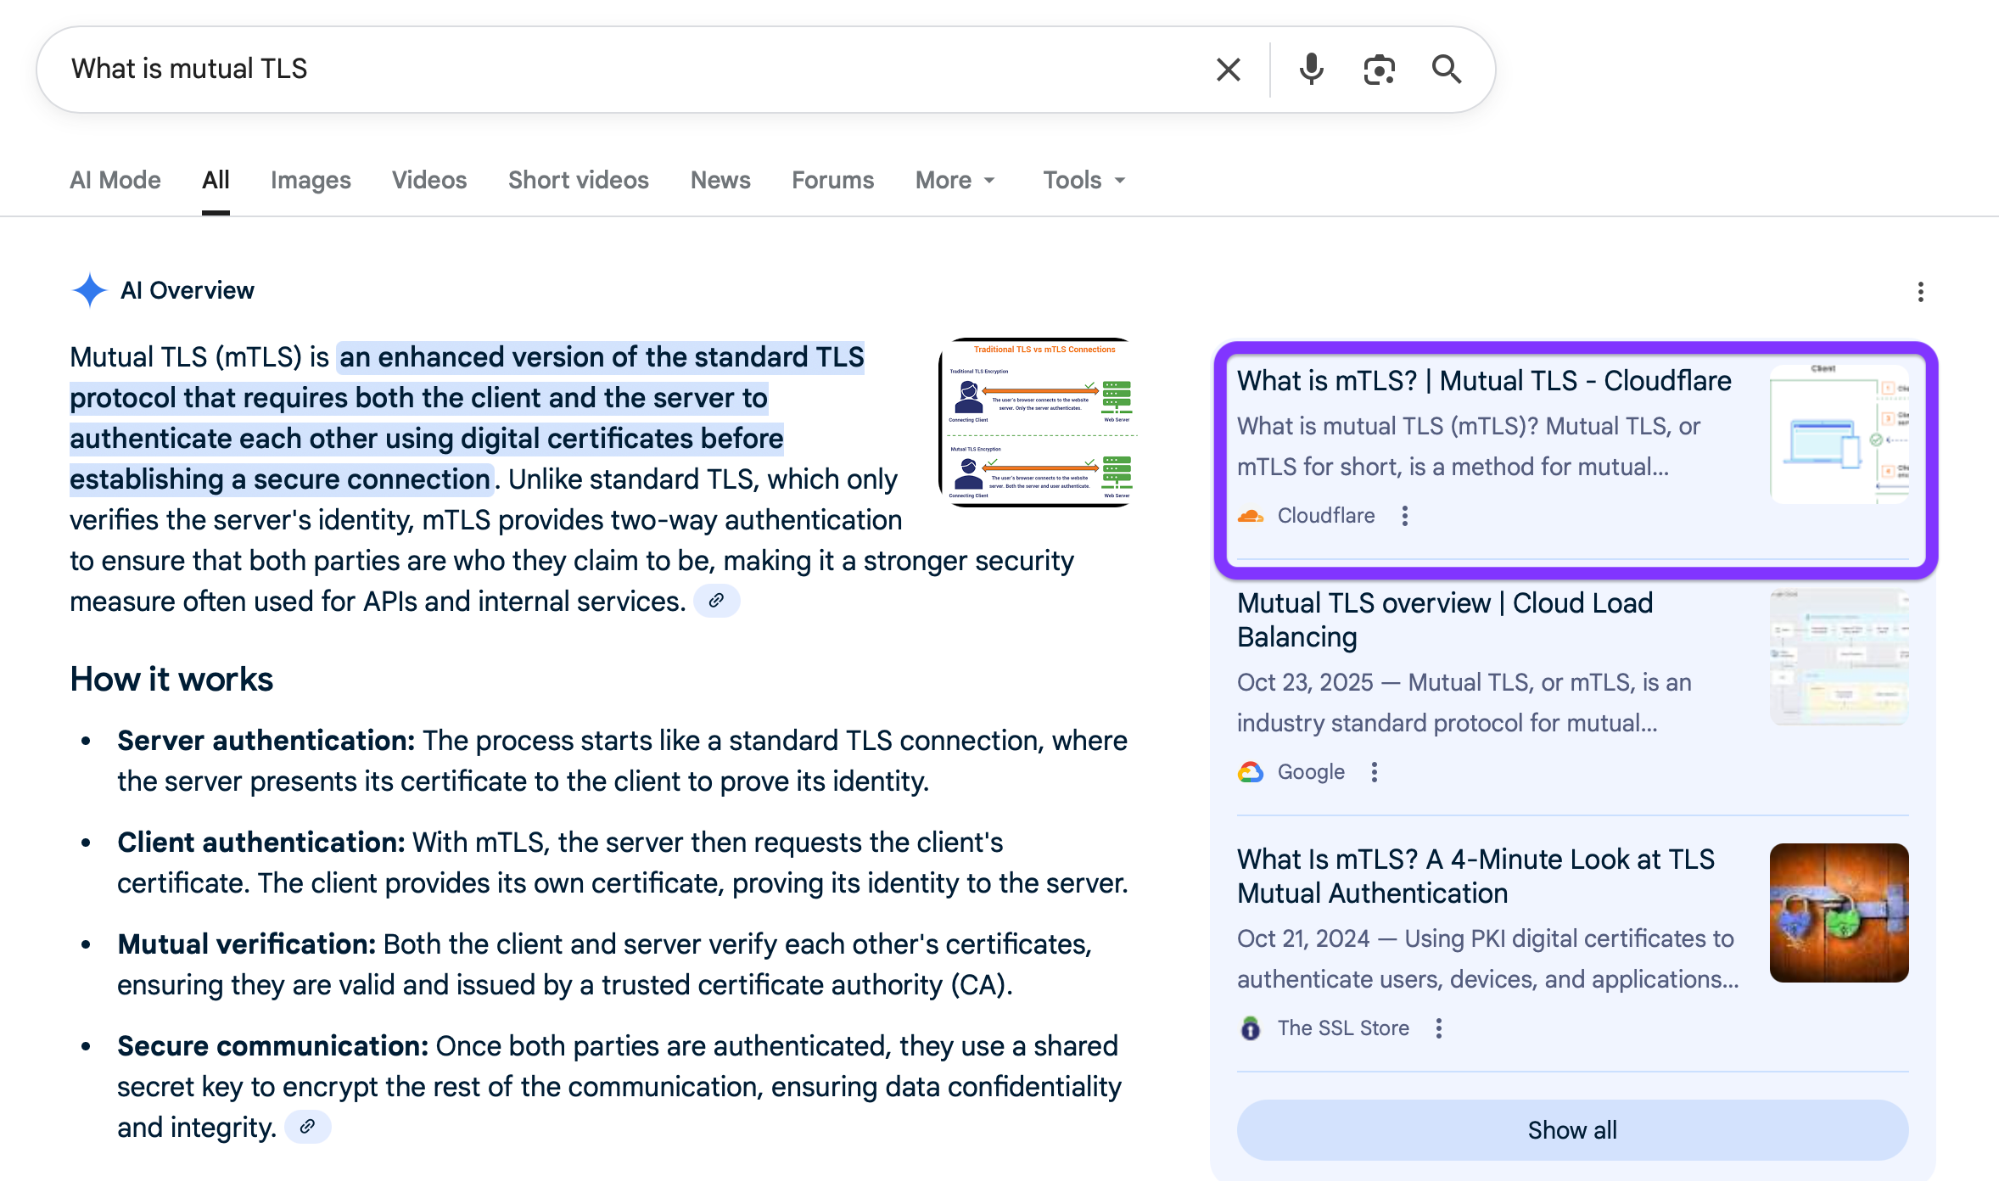1999x1182 pixels.
Task: Open AI Overview three-dot options menu
Action: 1920,292
